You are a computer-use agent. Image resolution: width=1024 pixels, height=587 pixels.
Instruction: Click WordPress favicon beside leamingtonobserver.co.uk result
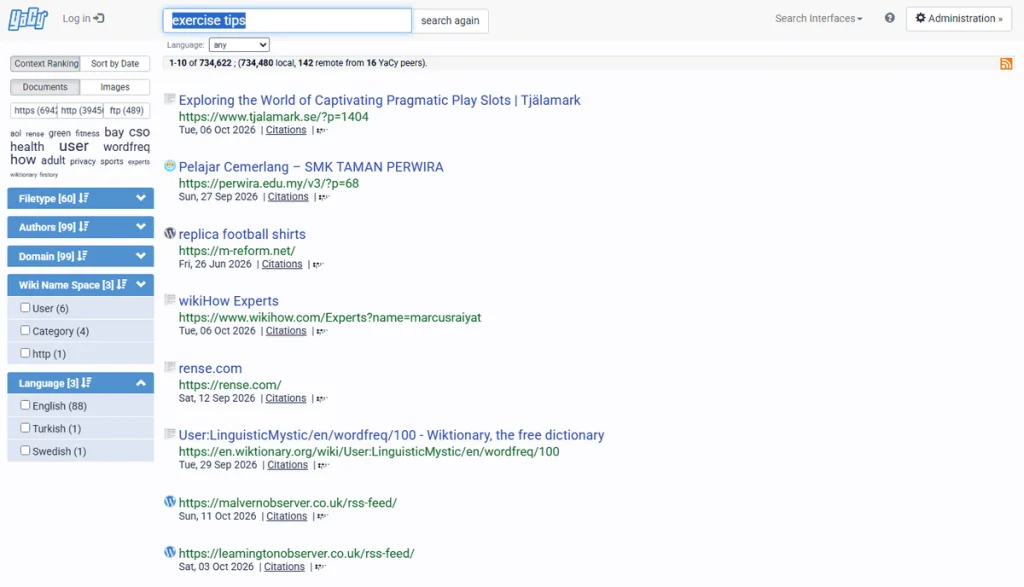[170, 552]
